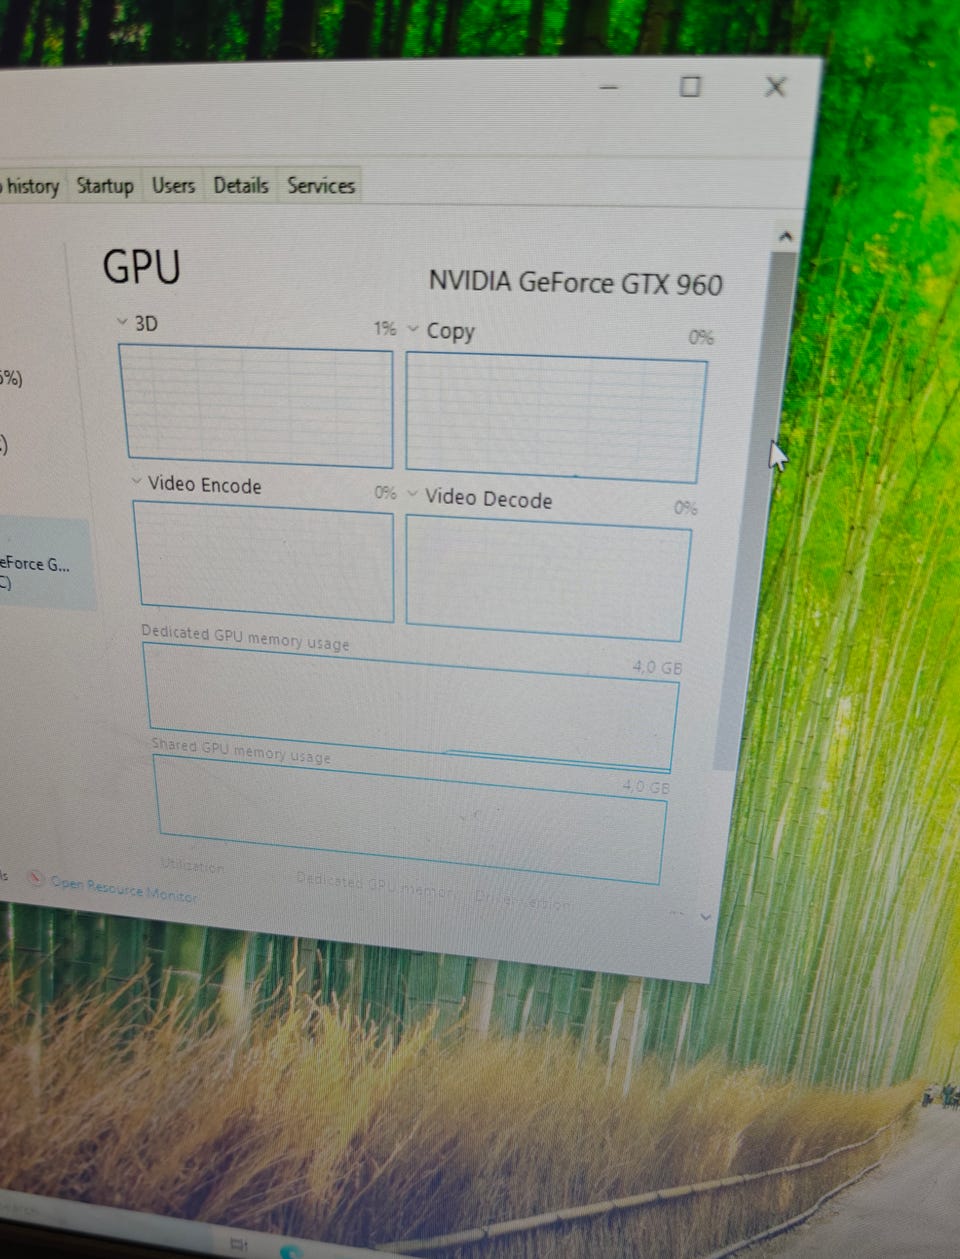Expand the Video Encode engine dropdown
The width and height of the screenshot is (960, 1259).
(137, 481)
